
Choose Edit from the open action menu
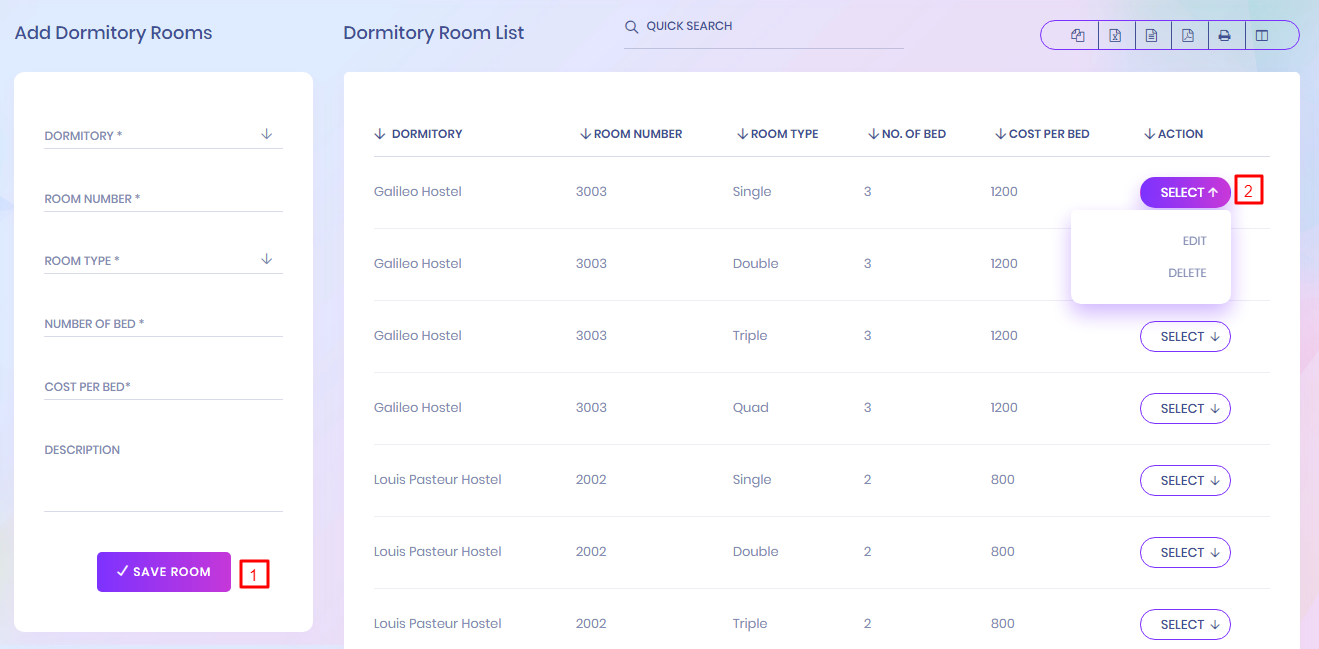point(1194,241)
